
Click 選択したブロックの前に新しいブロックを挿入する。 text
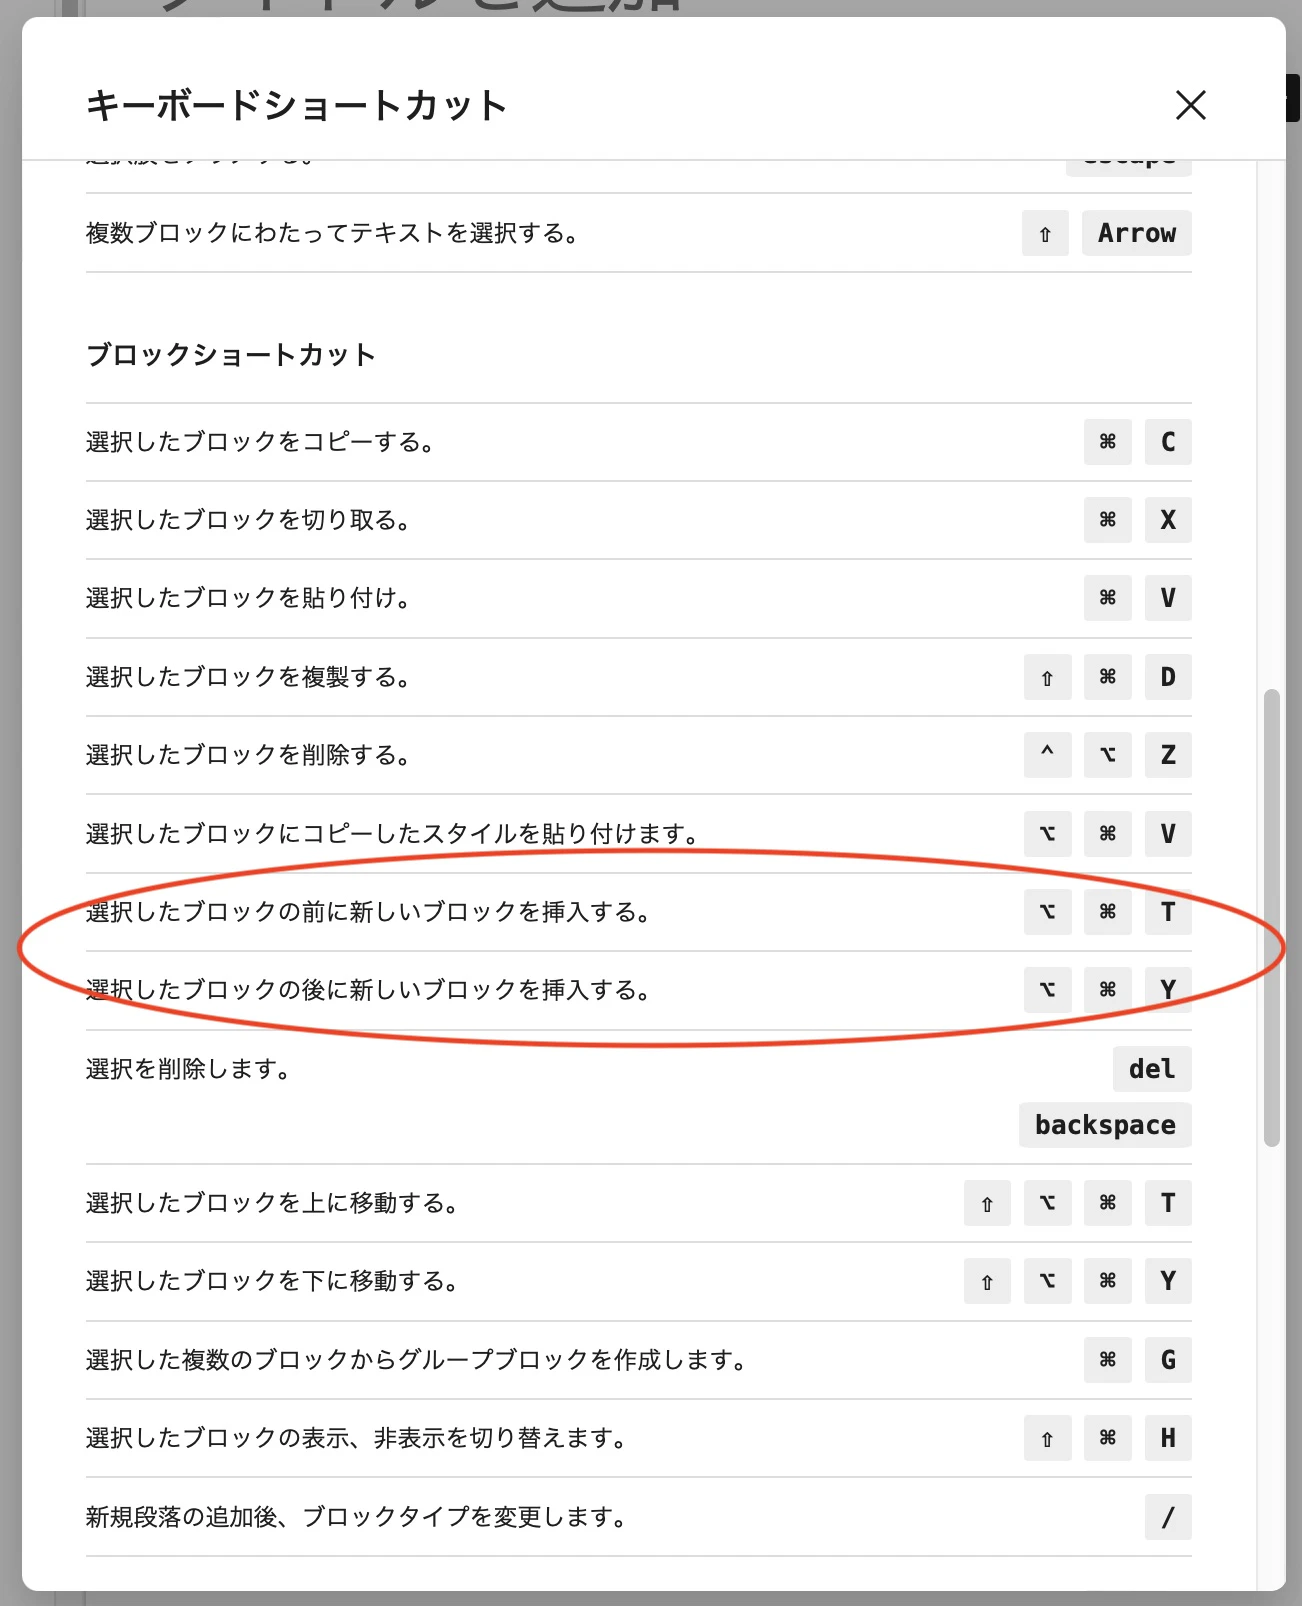(369, 912)
